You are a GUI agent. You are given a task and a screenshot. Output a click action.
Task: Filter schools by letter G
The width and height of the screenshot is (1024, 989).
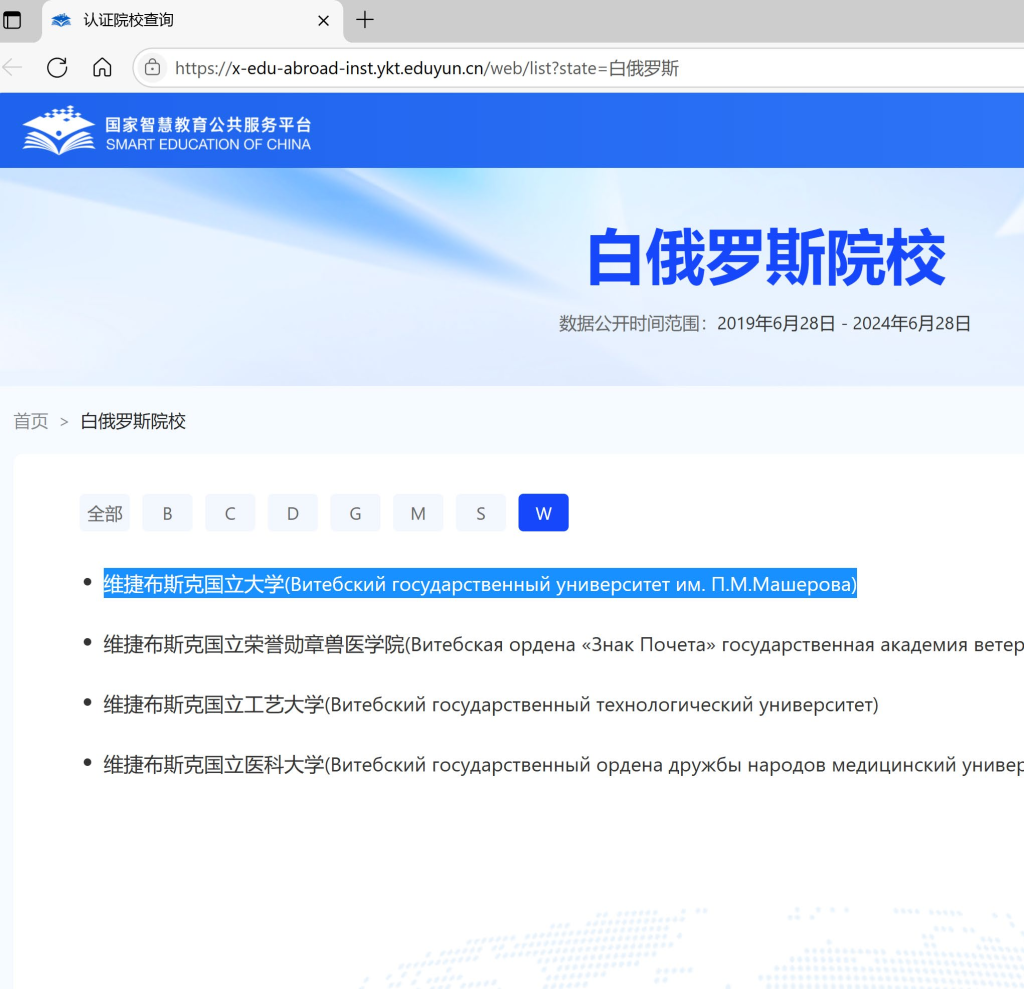click(x=355, y=513)
